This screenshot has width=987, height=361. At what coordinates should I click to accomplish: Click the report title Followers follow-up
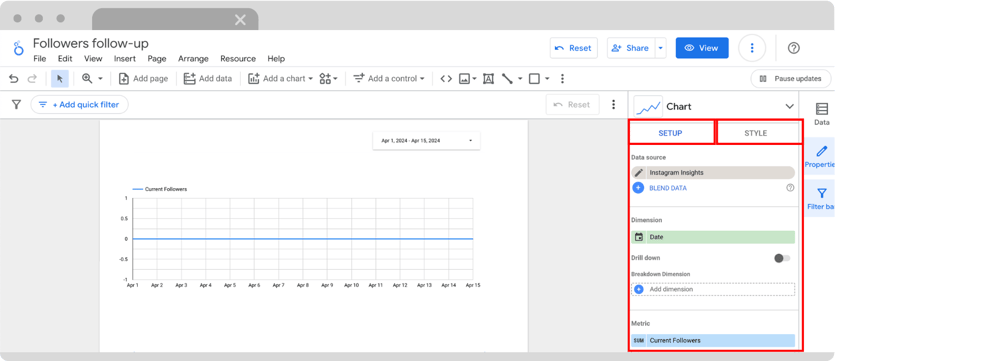[91, 43]
